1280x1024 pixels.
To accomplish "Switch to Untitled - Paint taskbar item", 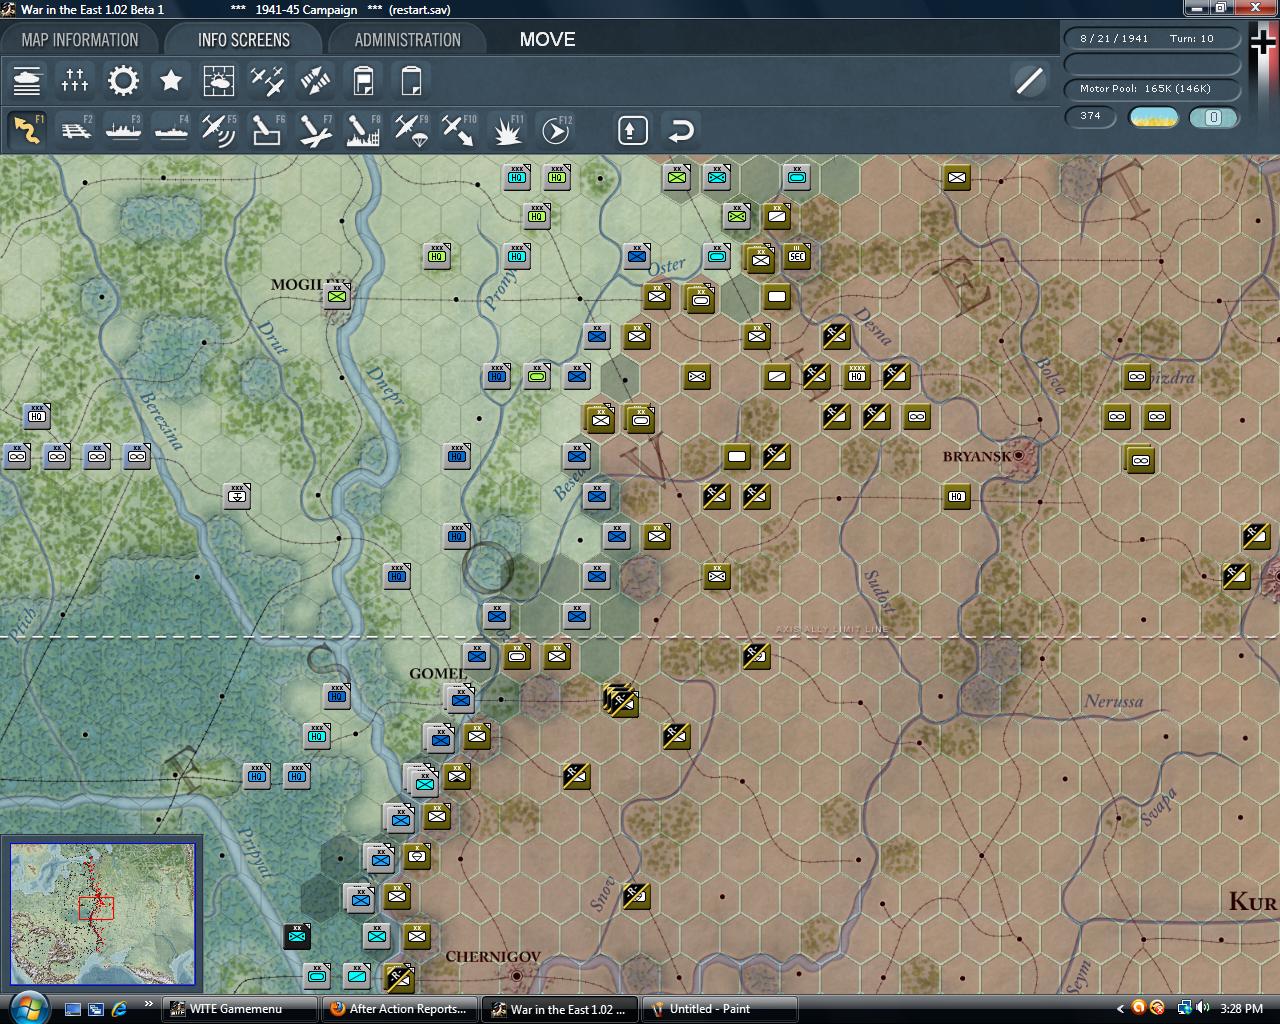I will (x=720, y=1009).
